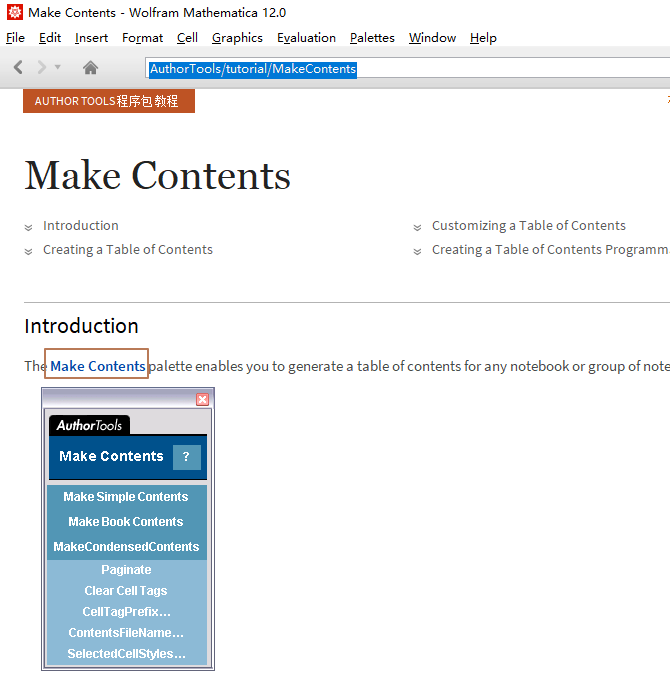Click the Make Contents palette header label
This screenshot has width=670, height=687.
tap(111, 457)
